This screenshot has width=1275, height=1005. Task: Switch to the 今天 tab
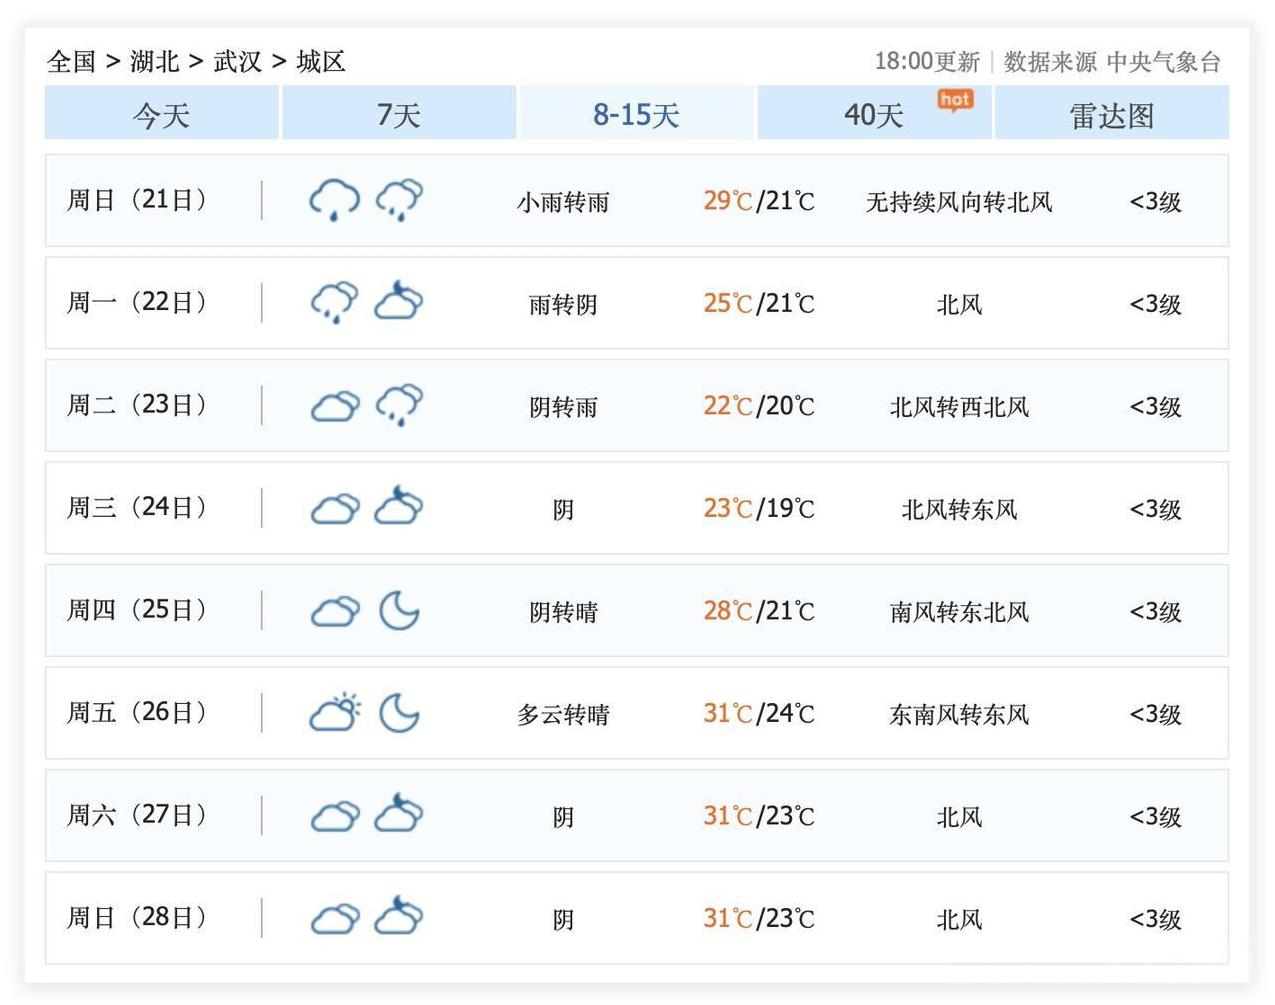click(x=161, y=114)
